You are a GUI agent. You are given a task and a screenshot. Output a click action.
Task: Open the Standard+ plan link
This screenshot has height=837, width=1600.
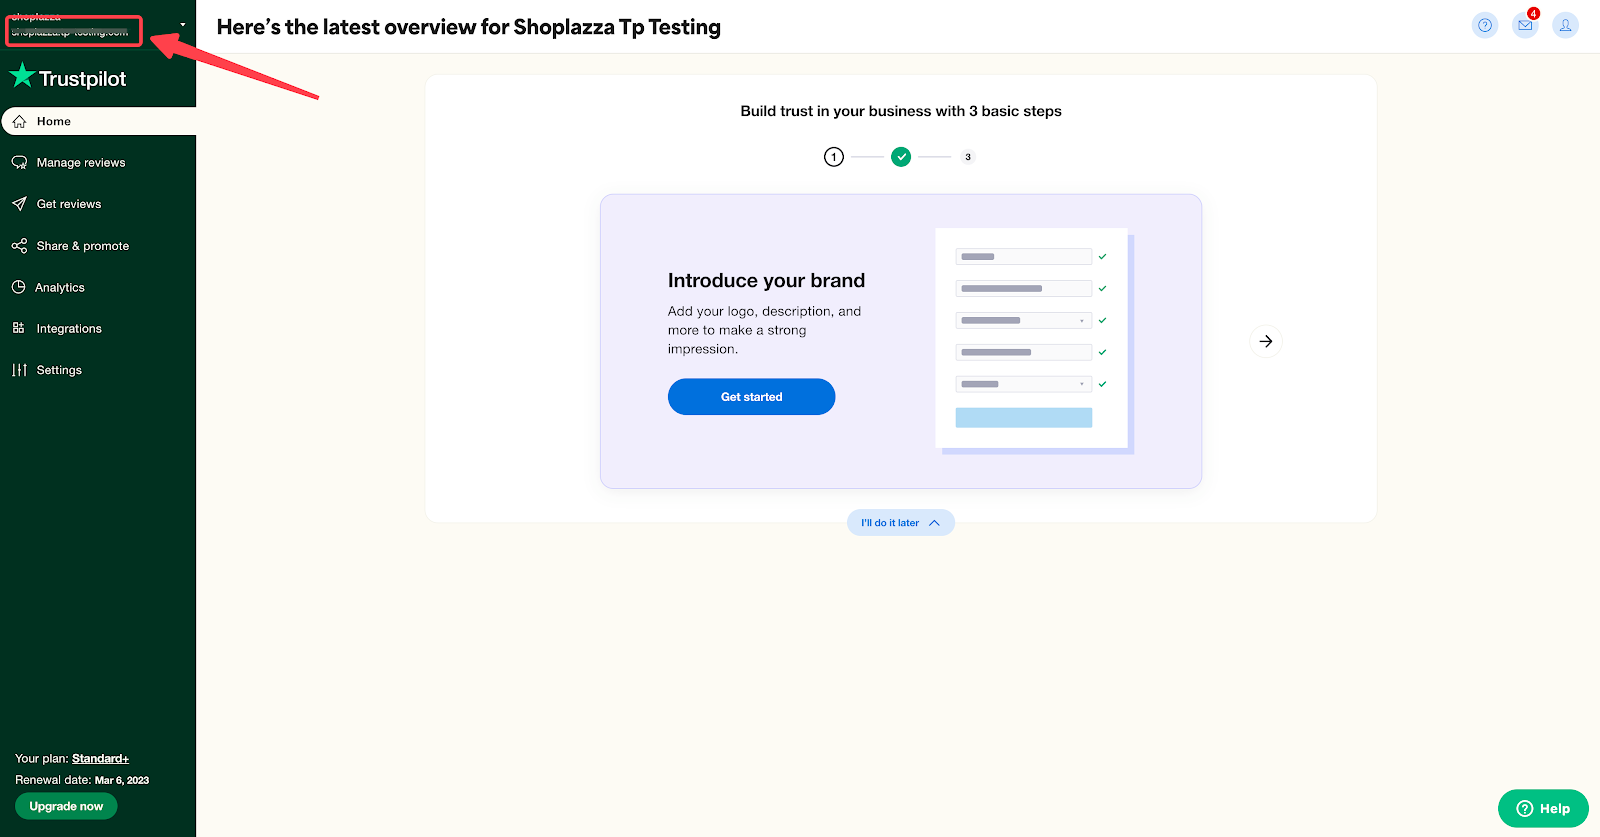pyautogui.click(x=100, y=759)
